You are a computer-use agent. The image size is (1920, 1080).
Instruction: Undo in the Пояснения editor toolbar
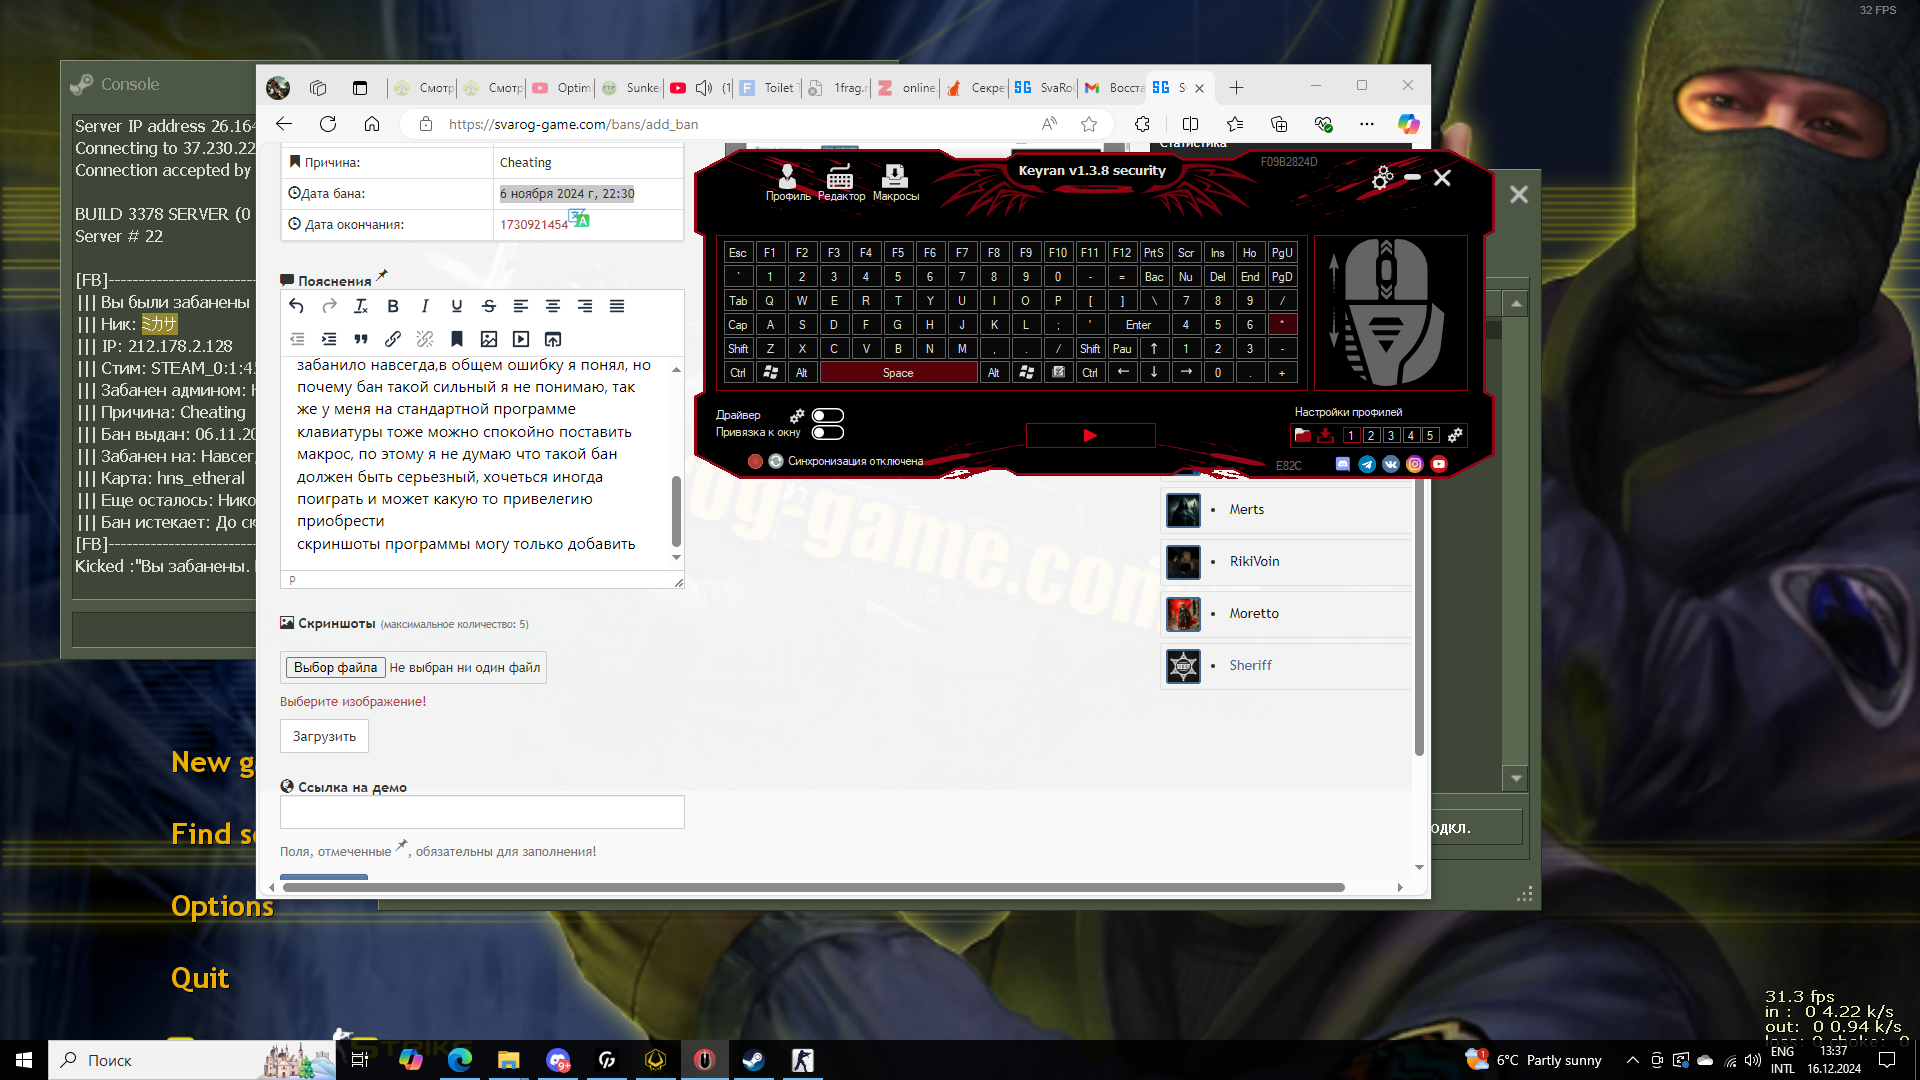click(x=296, y=306)
